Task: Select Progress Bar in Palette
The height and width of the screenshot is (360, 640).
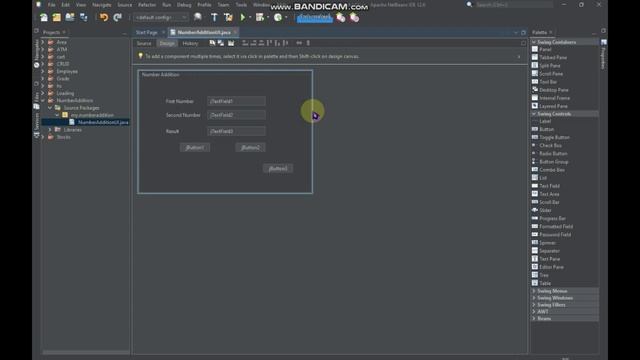Action: [x=549, y=218]
